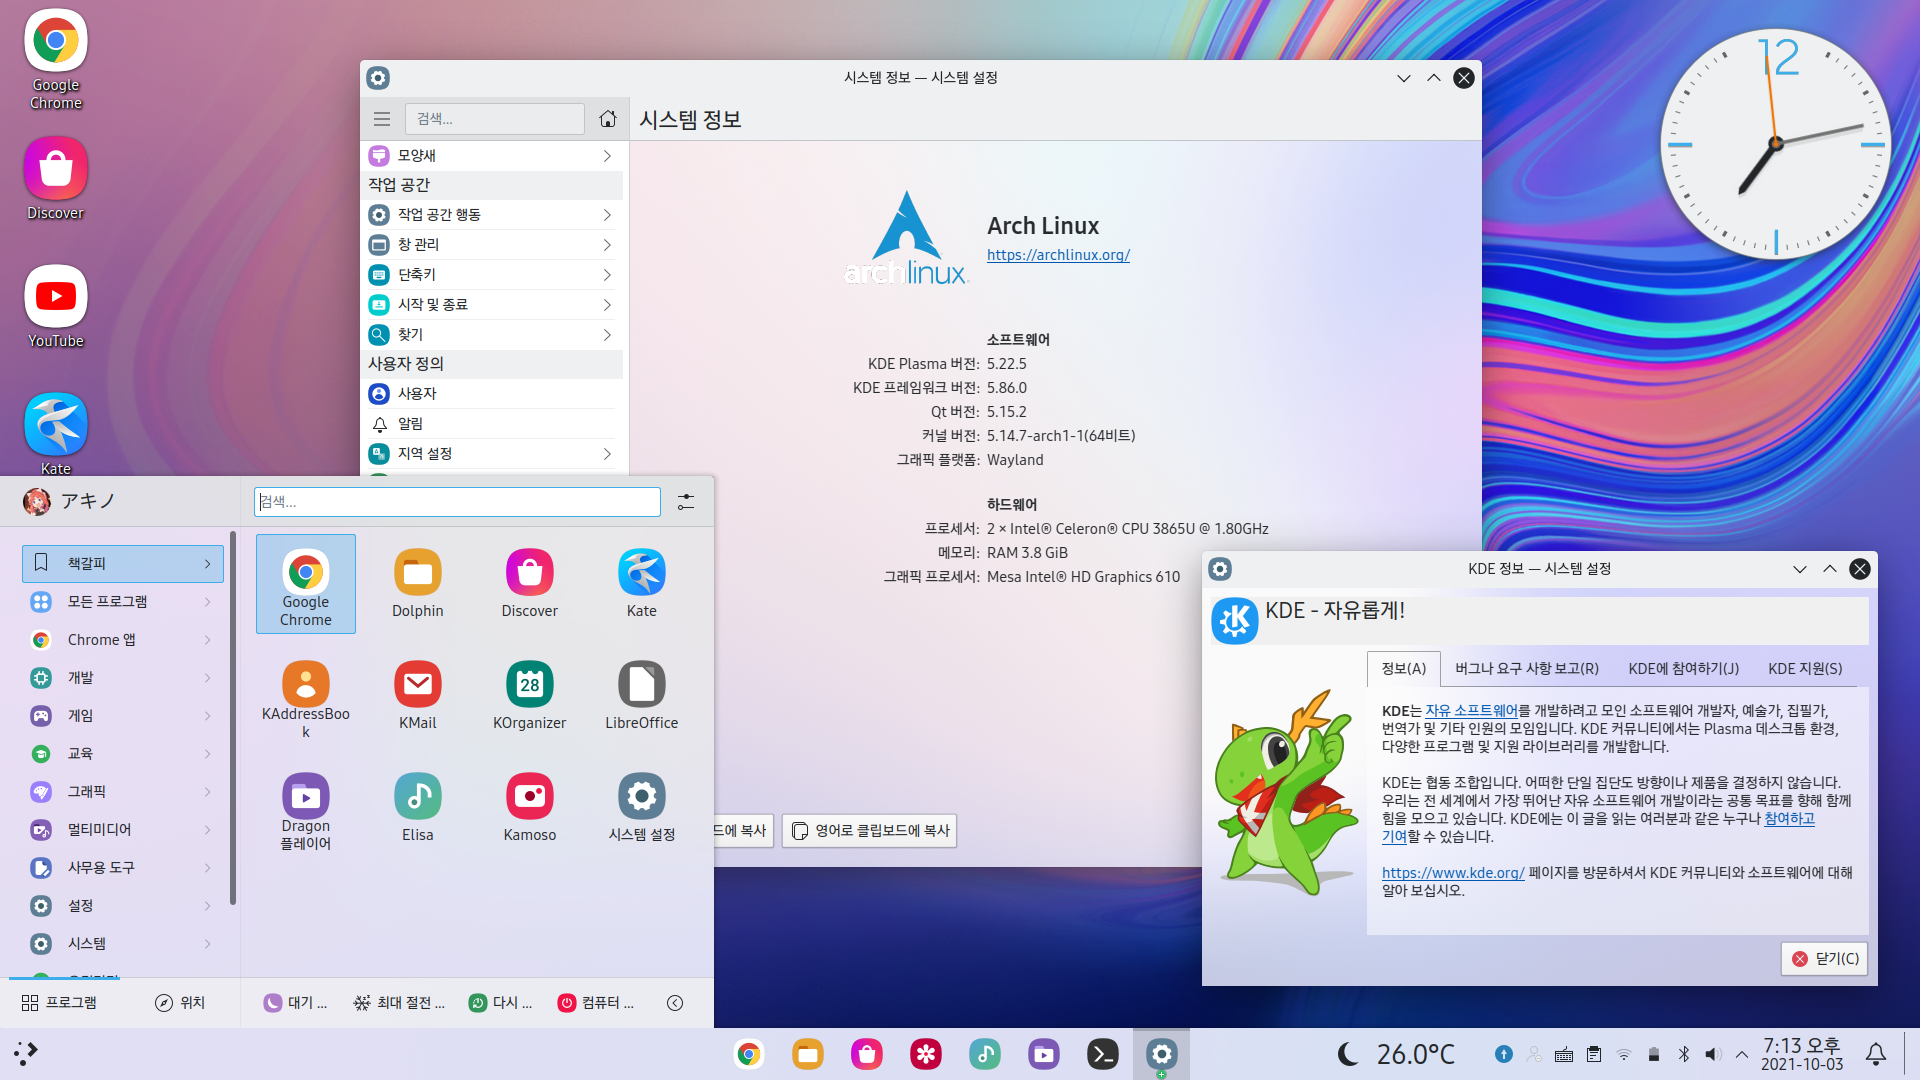Open hamburger menu in System Settings
Image resolution: width=1920 pixels, height=1080 pixels.
click(382, 119)
